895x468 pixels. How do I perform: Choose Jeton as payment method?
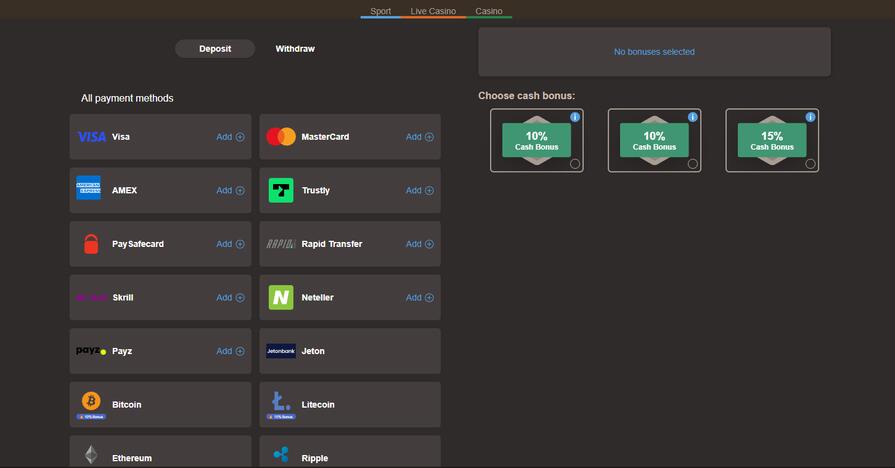click(x=349, y=351)
